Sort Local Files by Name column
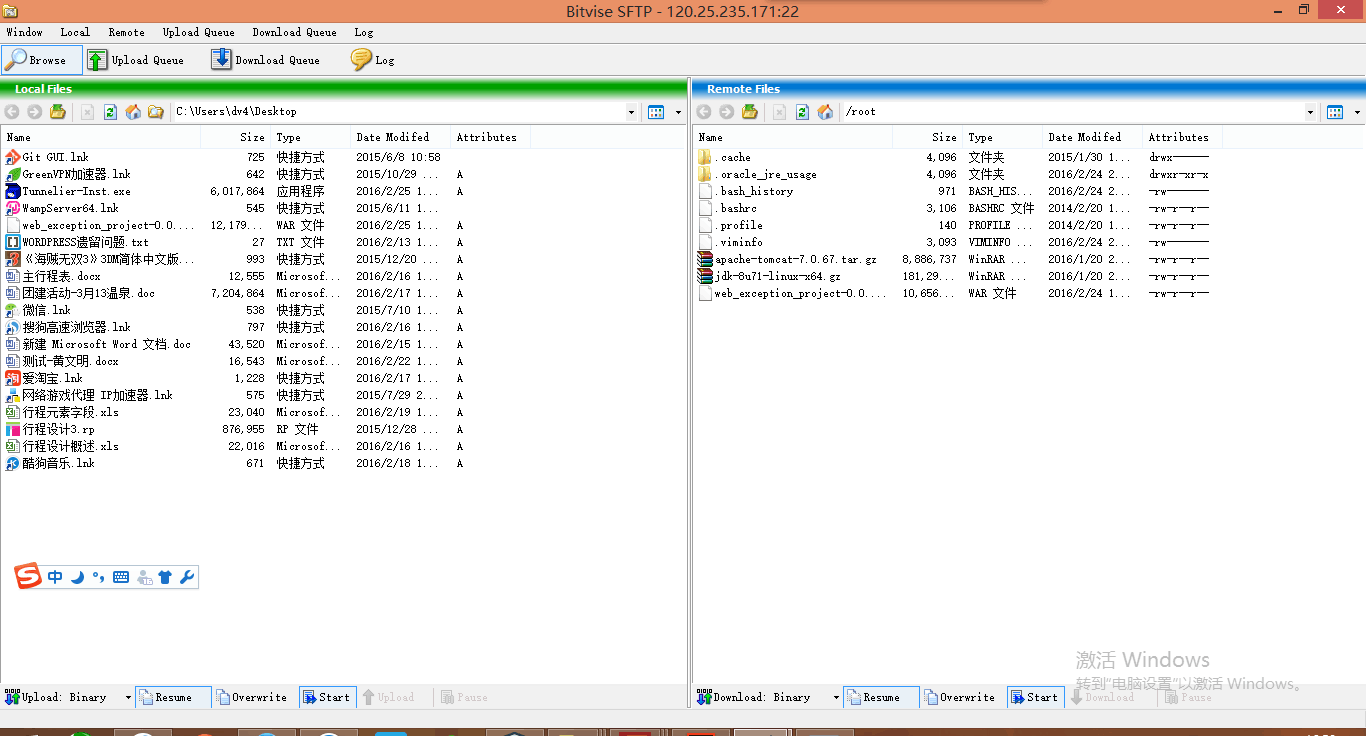 101,137
